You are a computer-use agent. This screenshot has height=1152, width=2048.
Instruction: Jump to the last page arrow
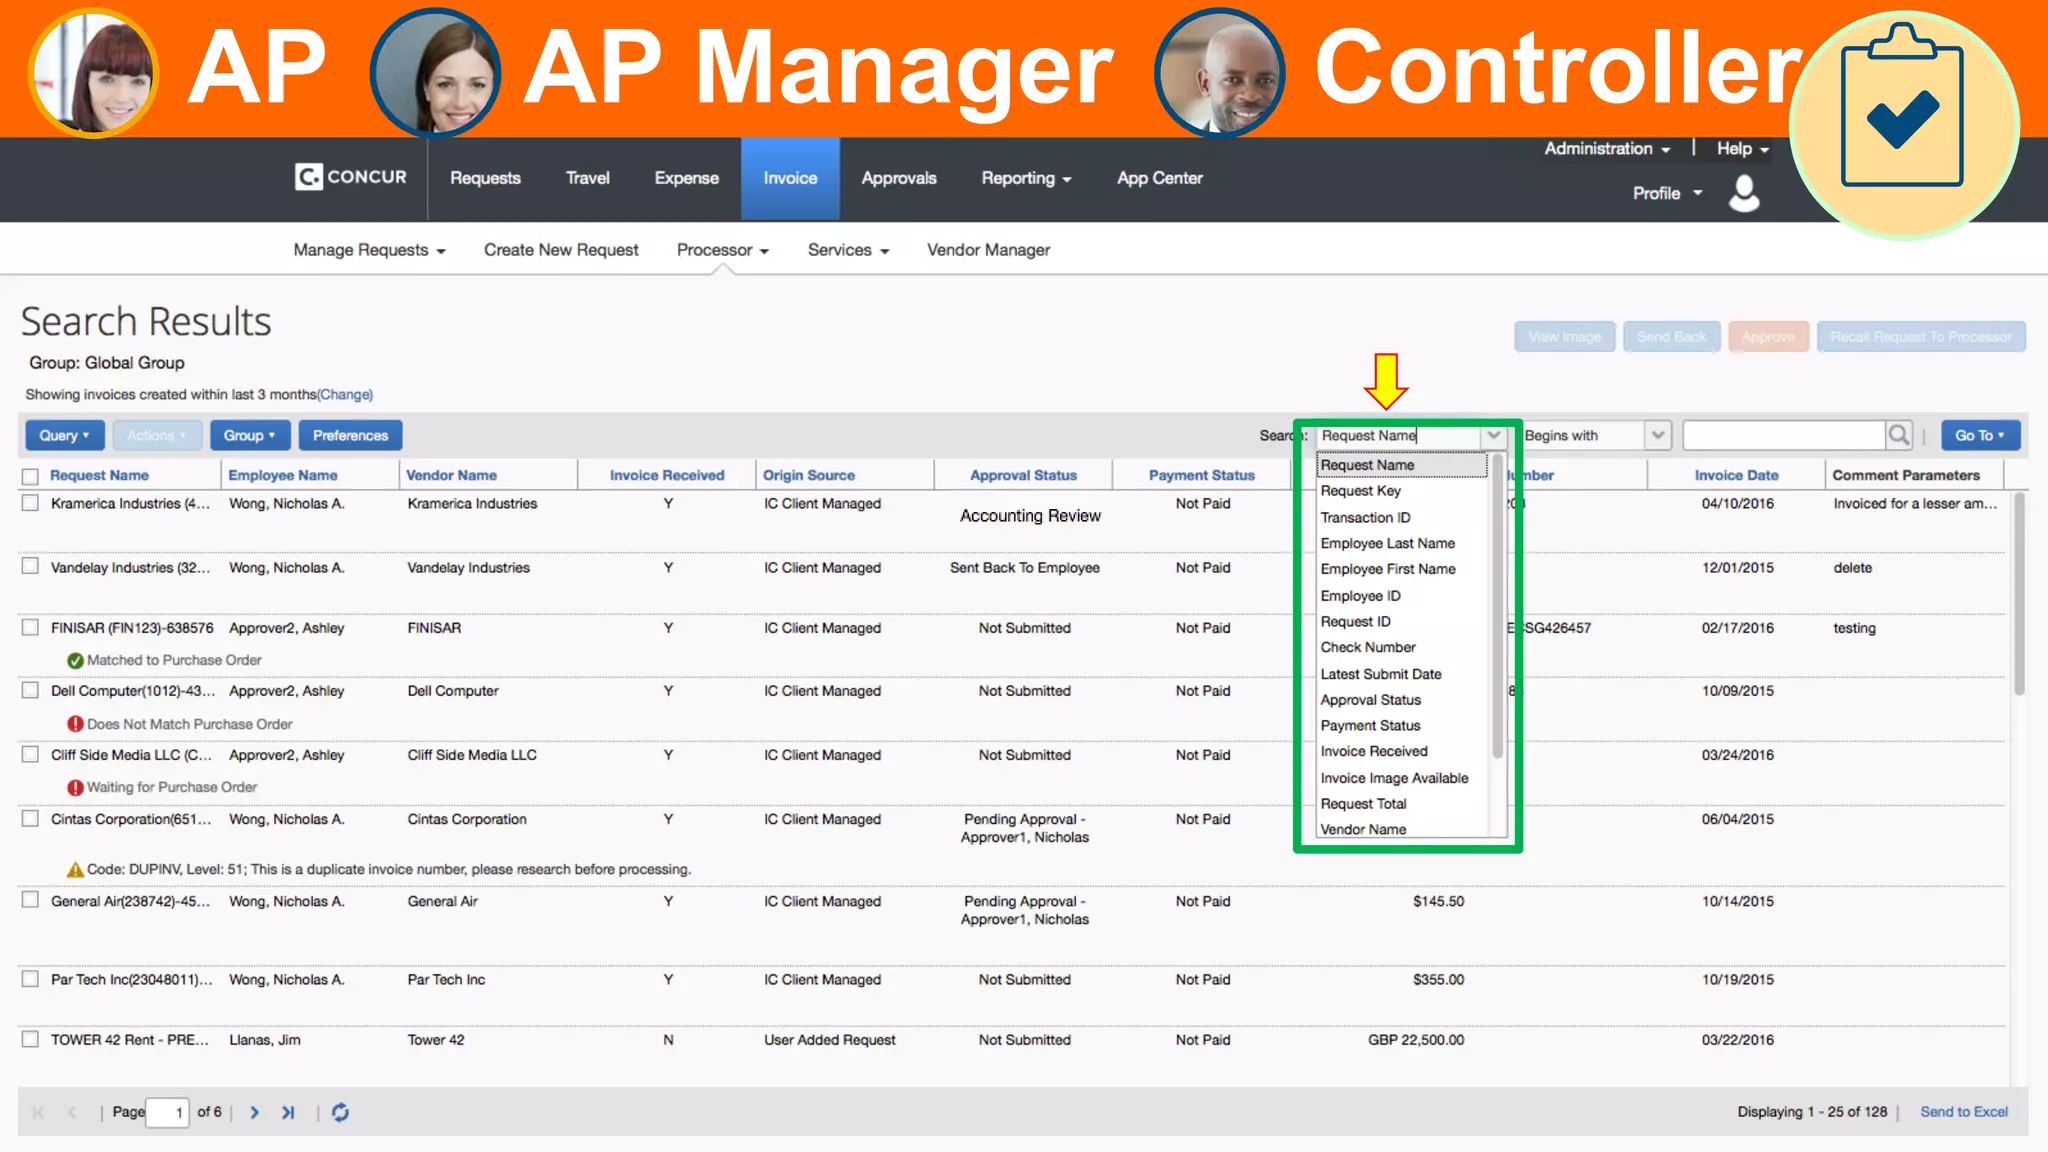[288, 1112]
